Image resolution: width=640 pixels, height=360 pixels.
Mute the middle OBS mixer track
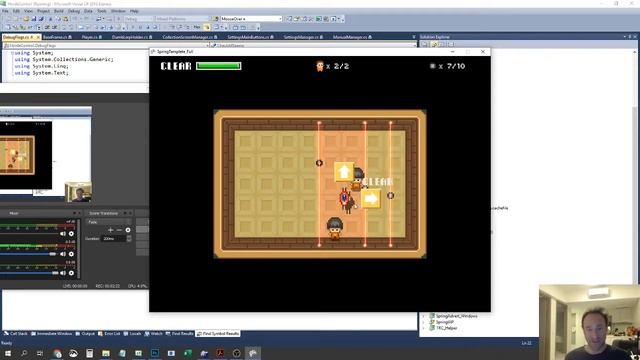tap(63, 254)
